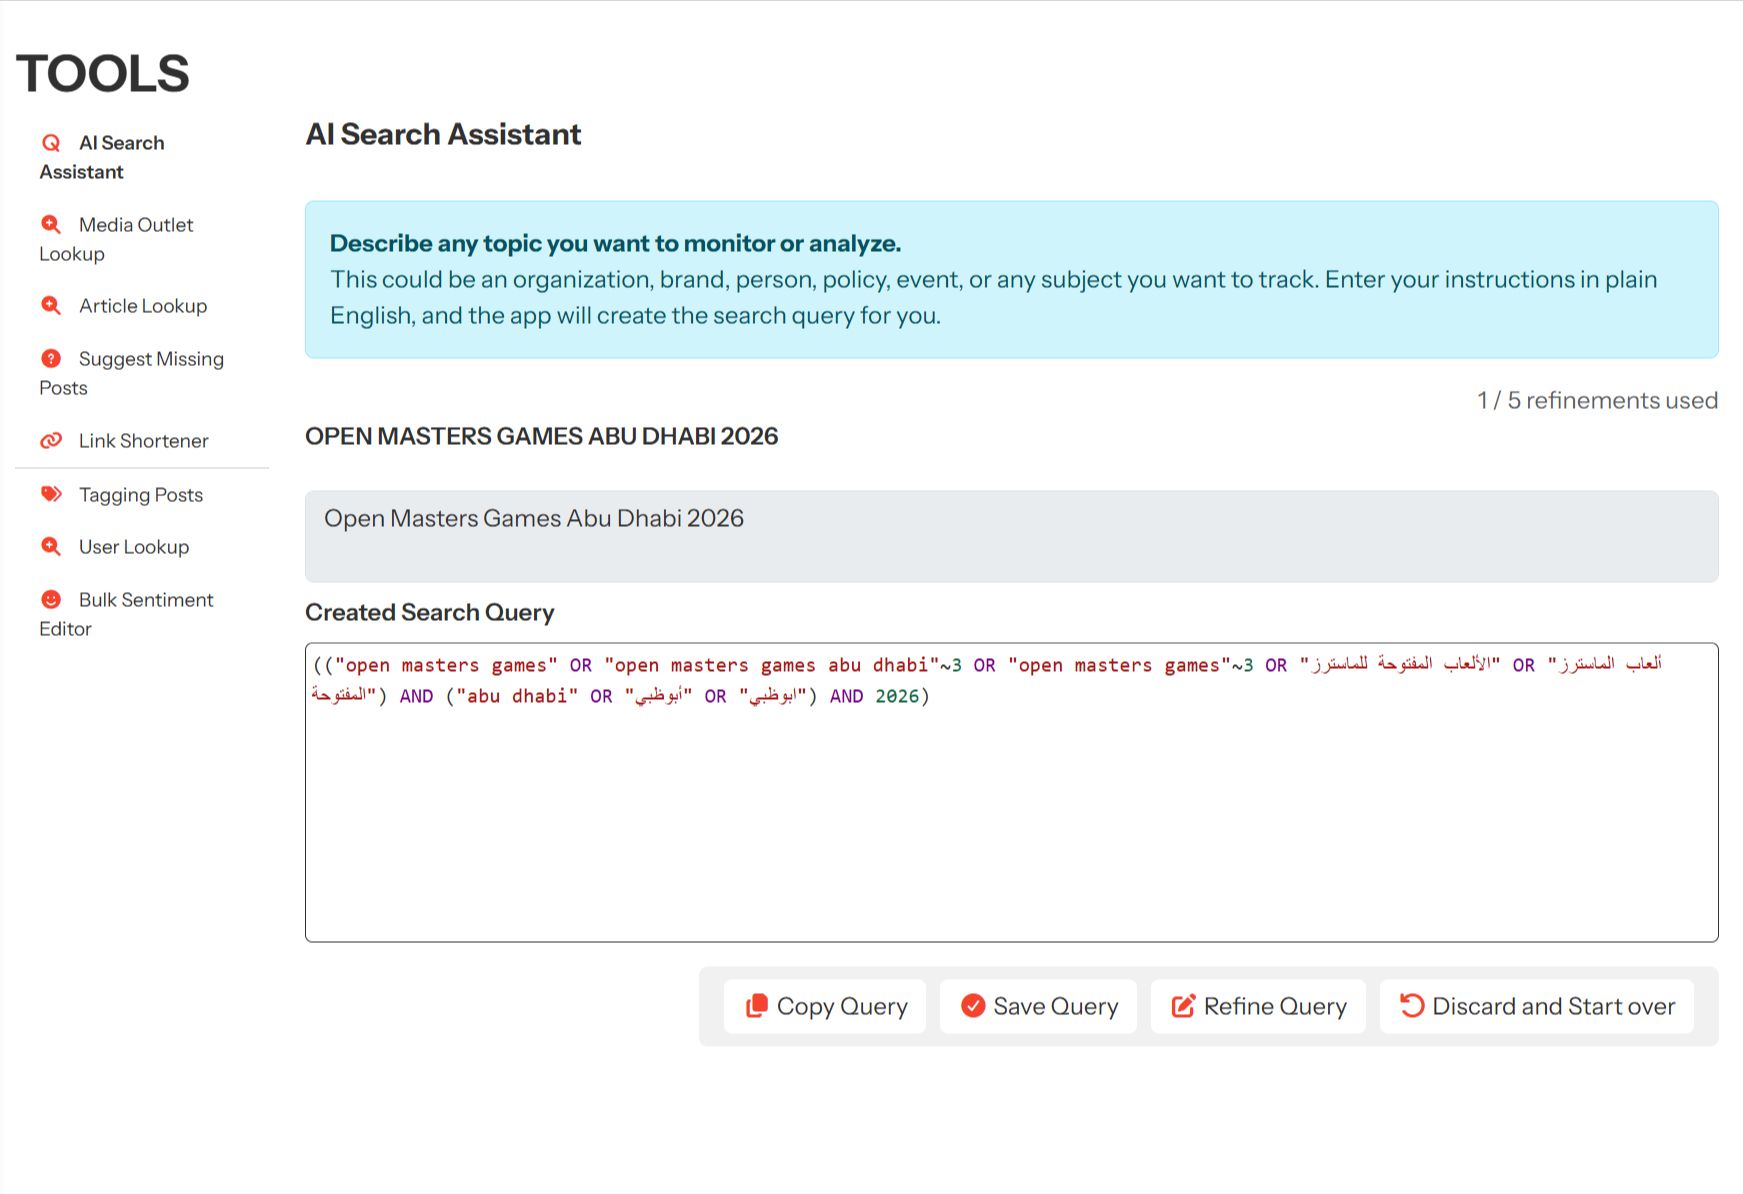
Task: Select Tagging Posts in the sidebar
Action: [x=141, y=495]
